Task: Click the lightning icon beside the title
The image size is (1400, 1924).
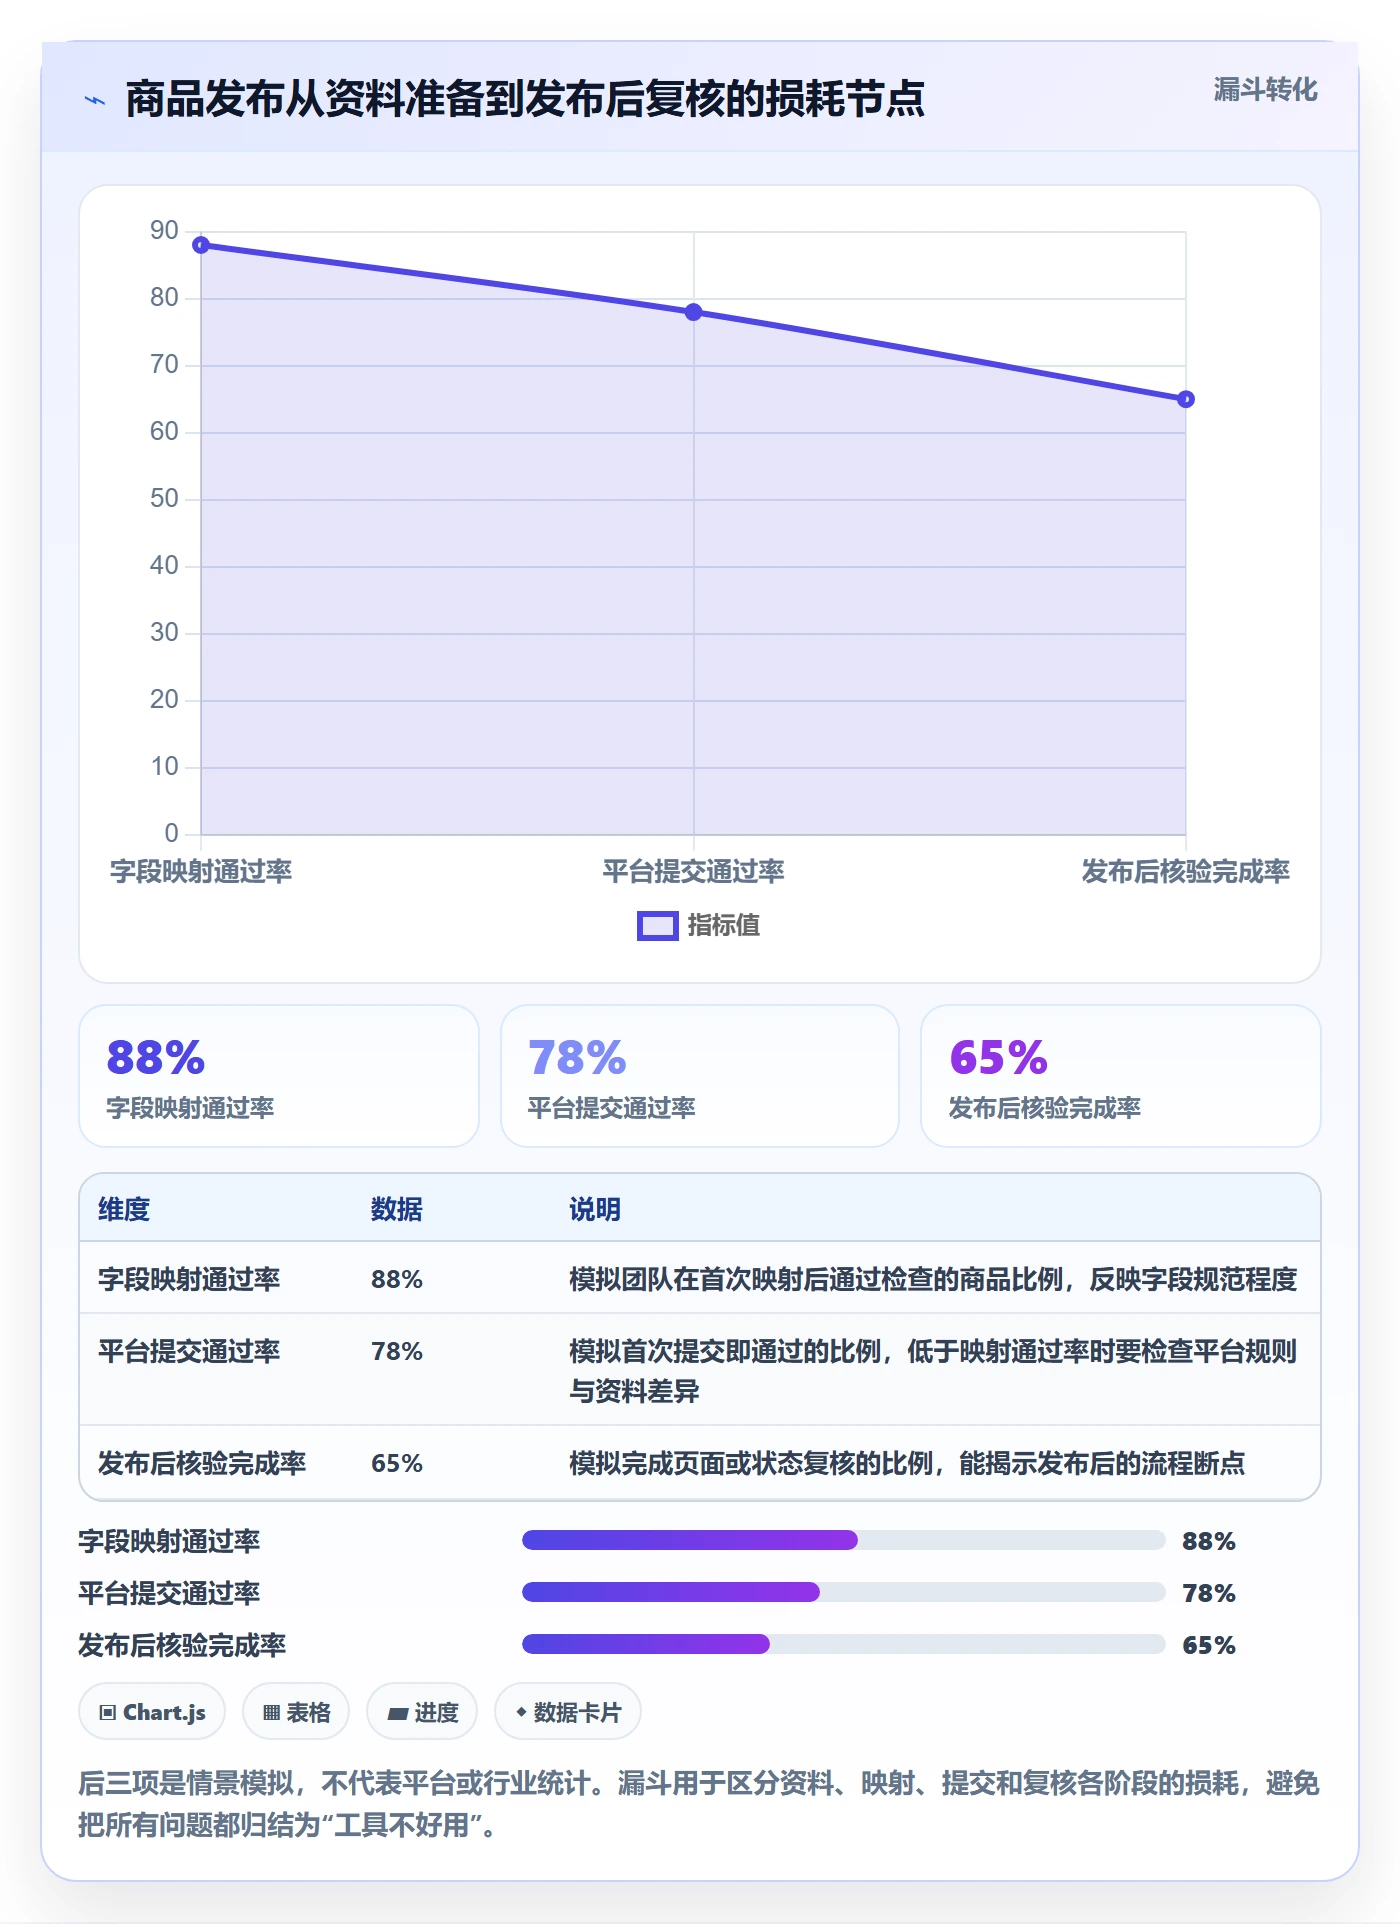Action: (x=95, y=100)
